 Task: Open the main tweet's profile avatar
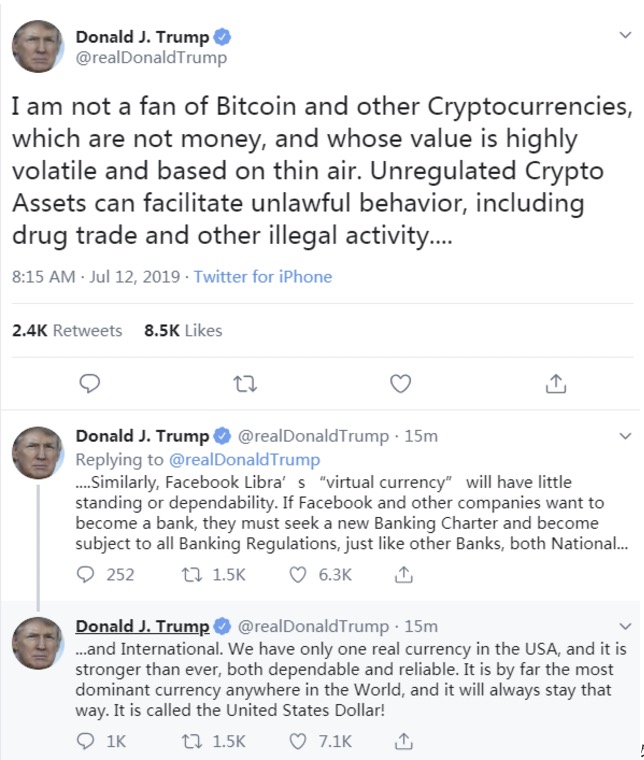(38, 46)
